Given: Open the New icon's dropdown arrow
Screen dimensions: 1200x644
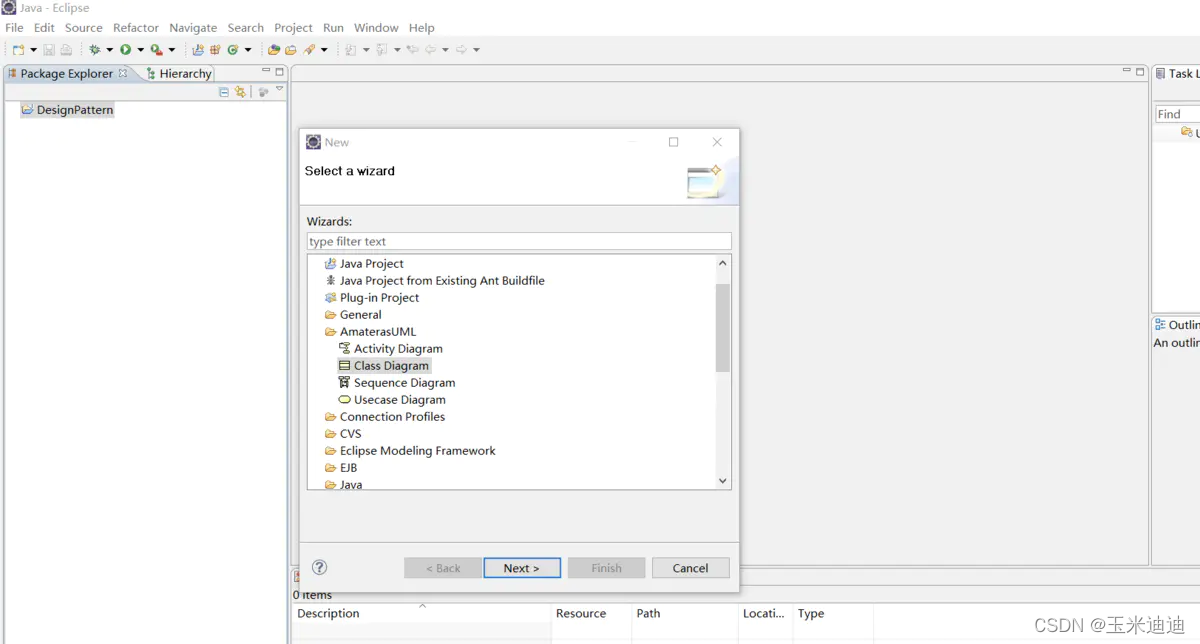Looking at the screenshot, I should 33,50.
